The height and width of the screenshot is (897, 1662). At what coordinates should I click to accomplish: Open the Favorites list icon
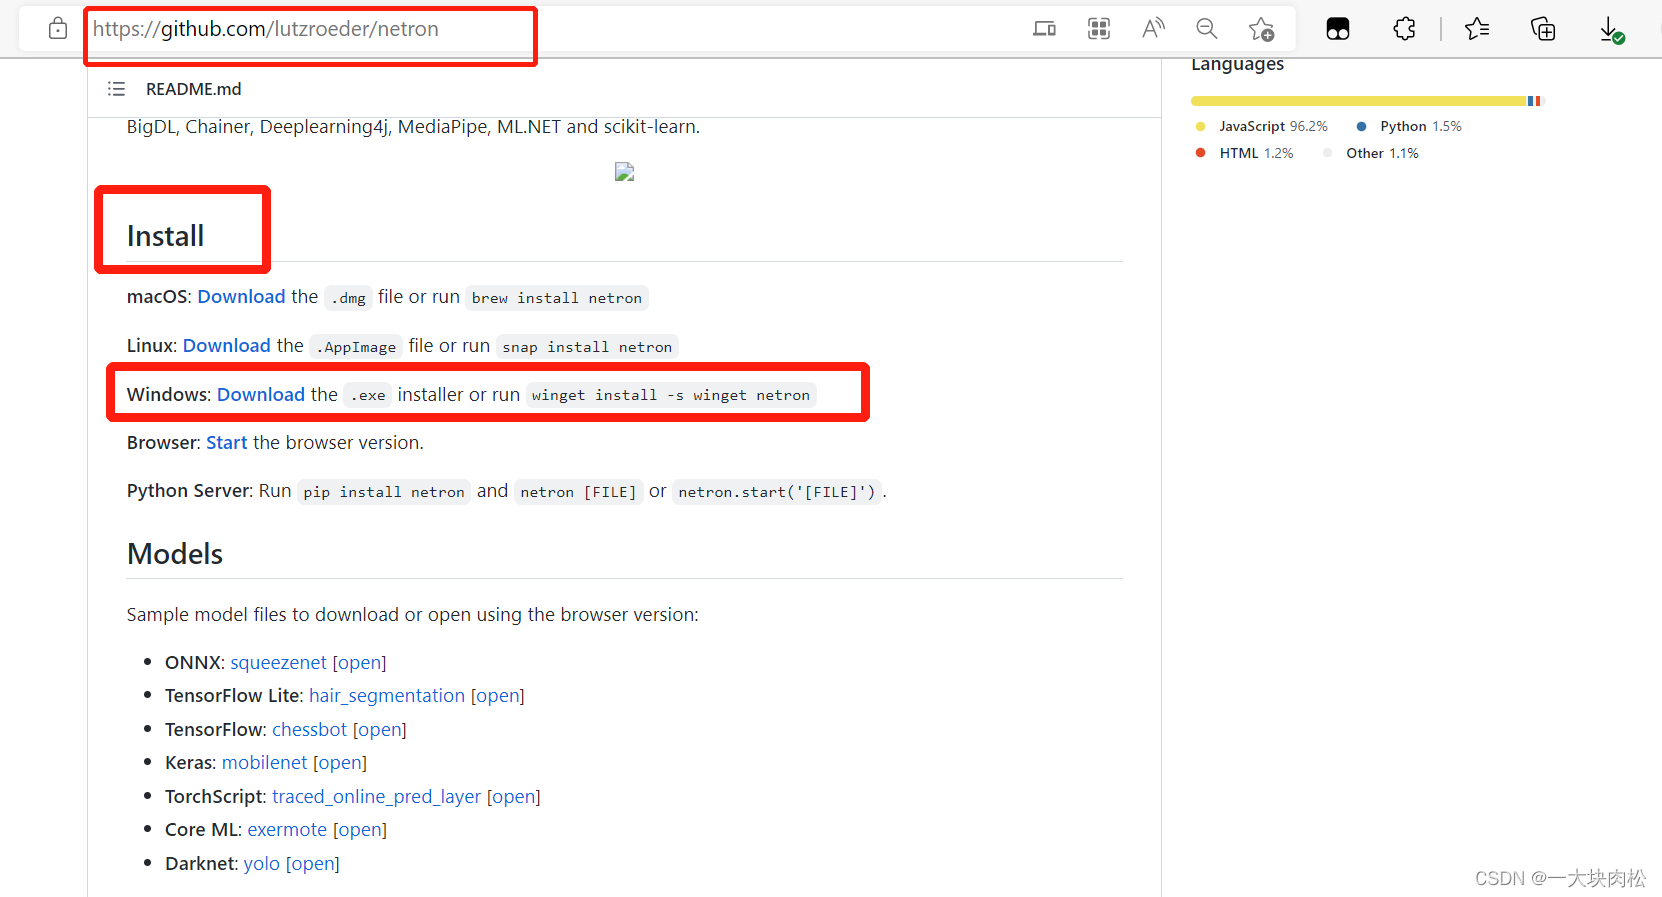tap(1477, 29)
